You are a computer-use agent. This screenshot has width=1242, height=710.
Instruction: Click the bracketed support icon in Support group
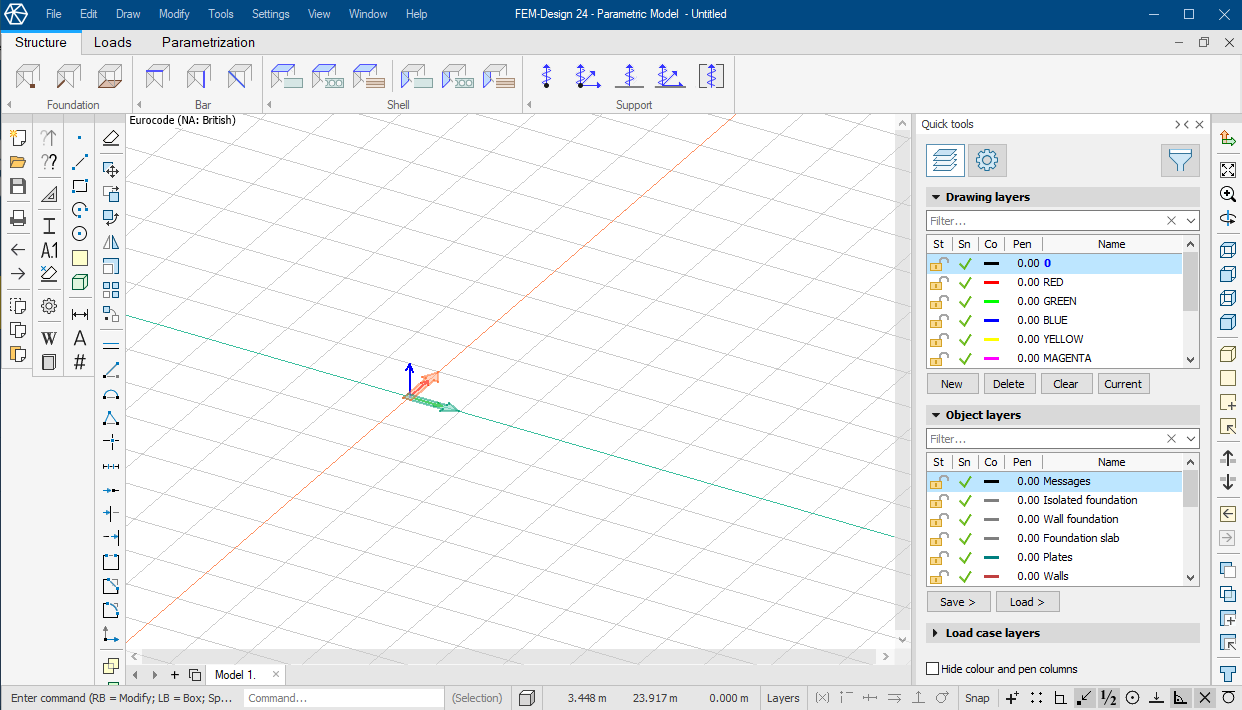coord(711,77)
